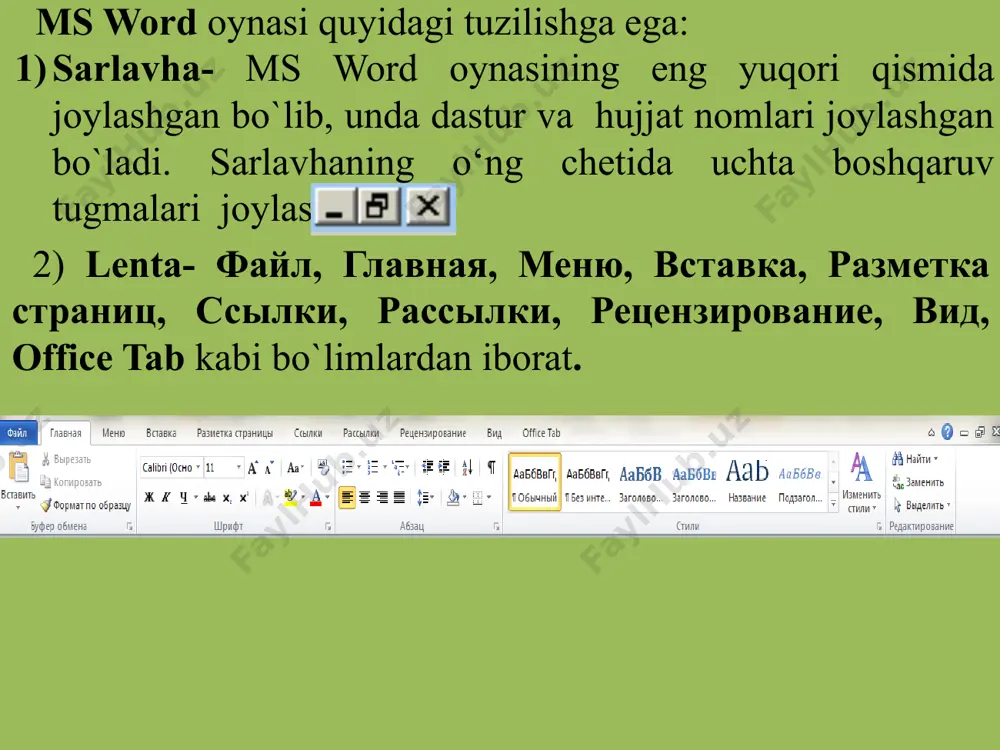Screen dimensions: 1000x750
Task: Open Шрифт dialog launcher
Action: 328,526
